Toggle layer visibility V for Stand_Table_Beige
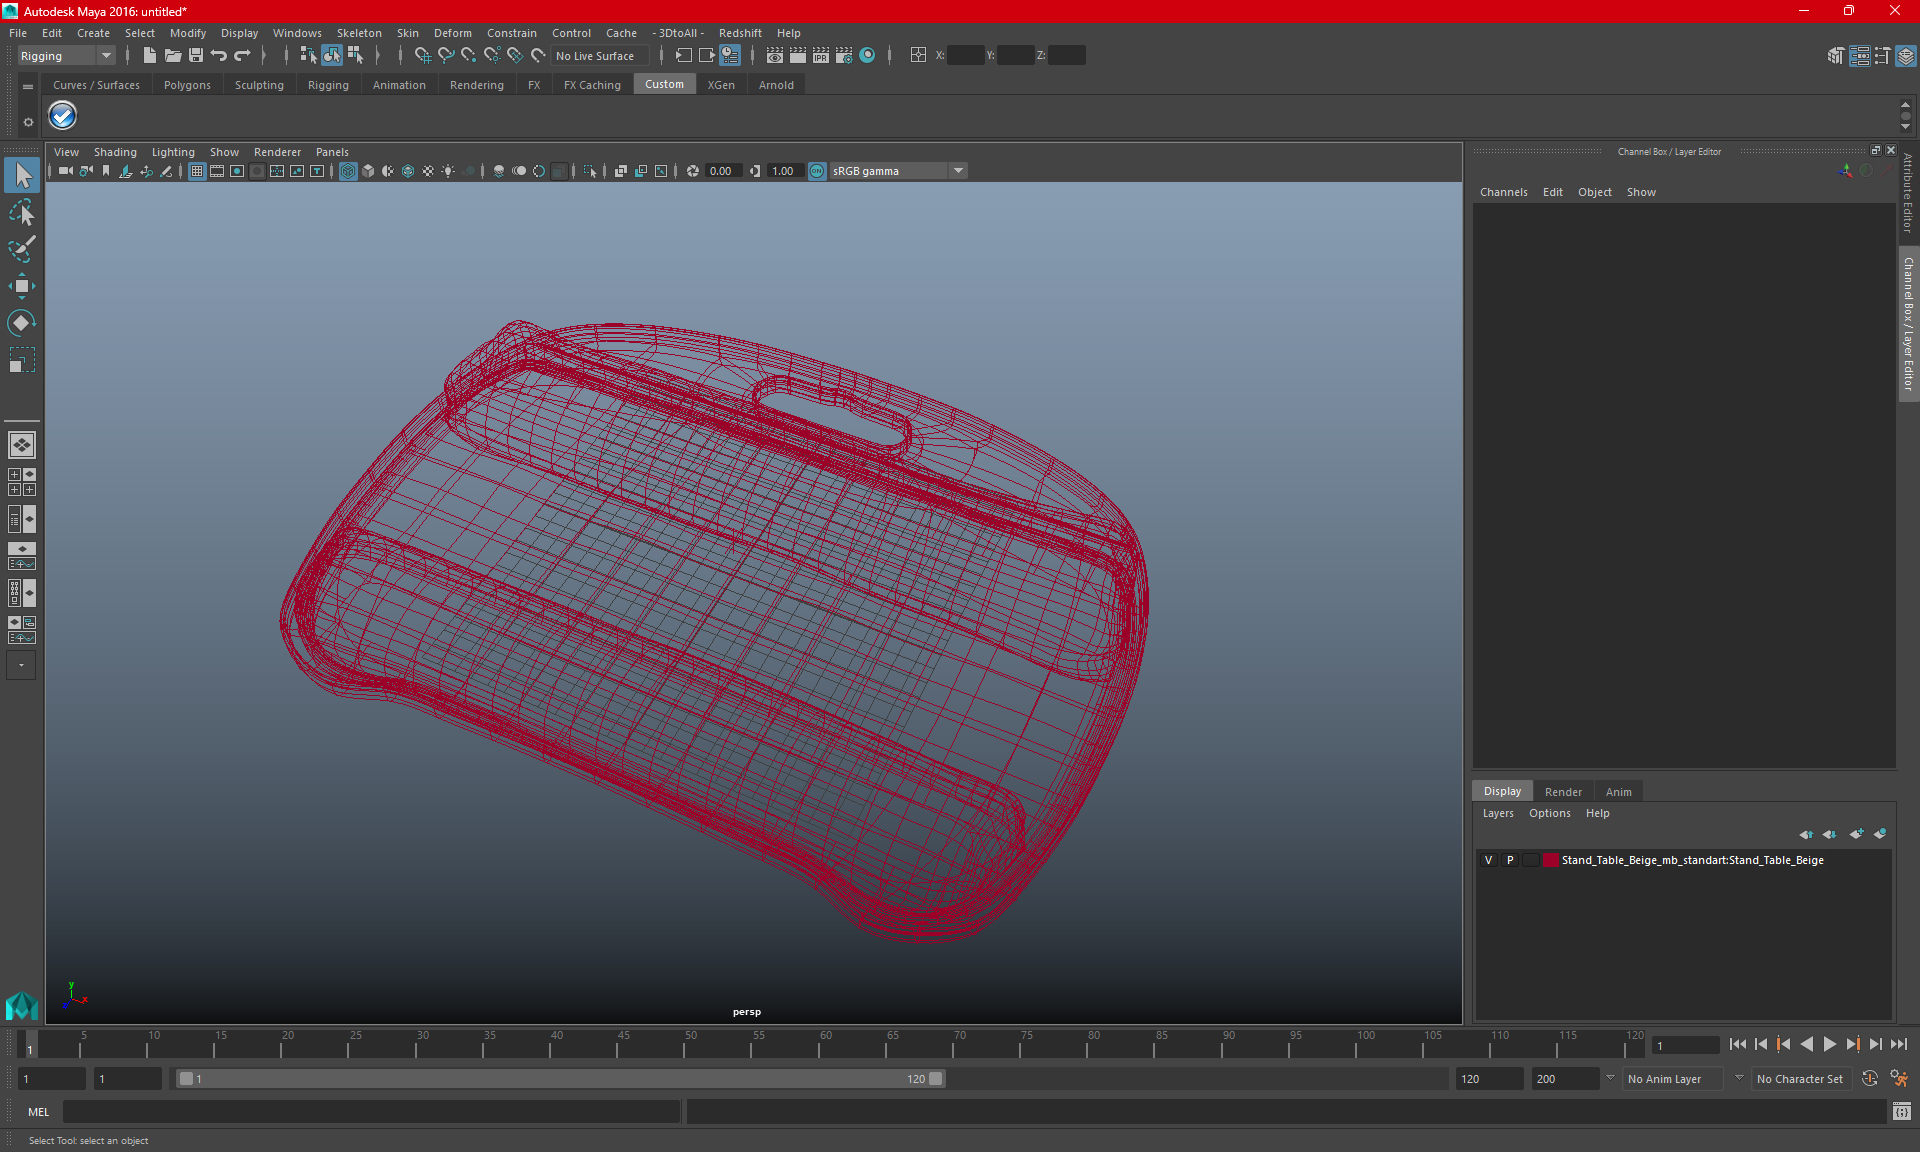The image size is (1920, 1152). coord(1488,860)
